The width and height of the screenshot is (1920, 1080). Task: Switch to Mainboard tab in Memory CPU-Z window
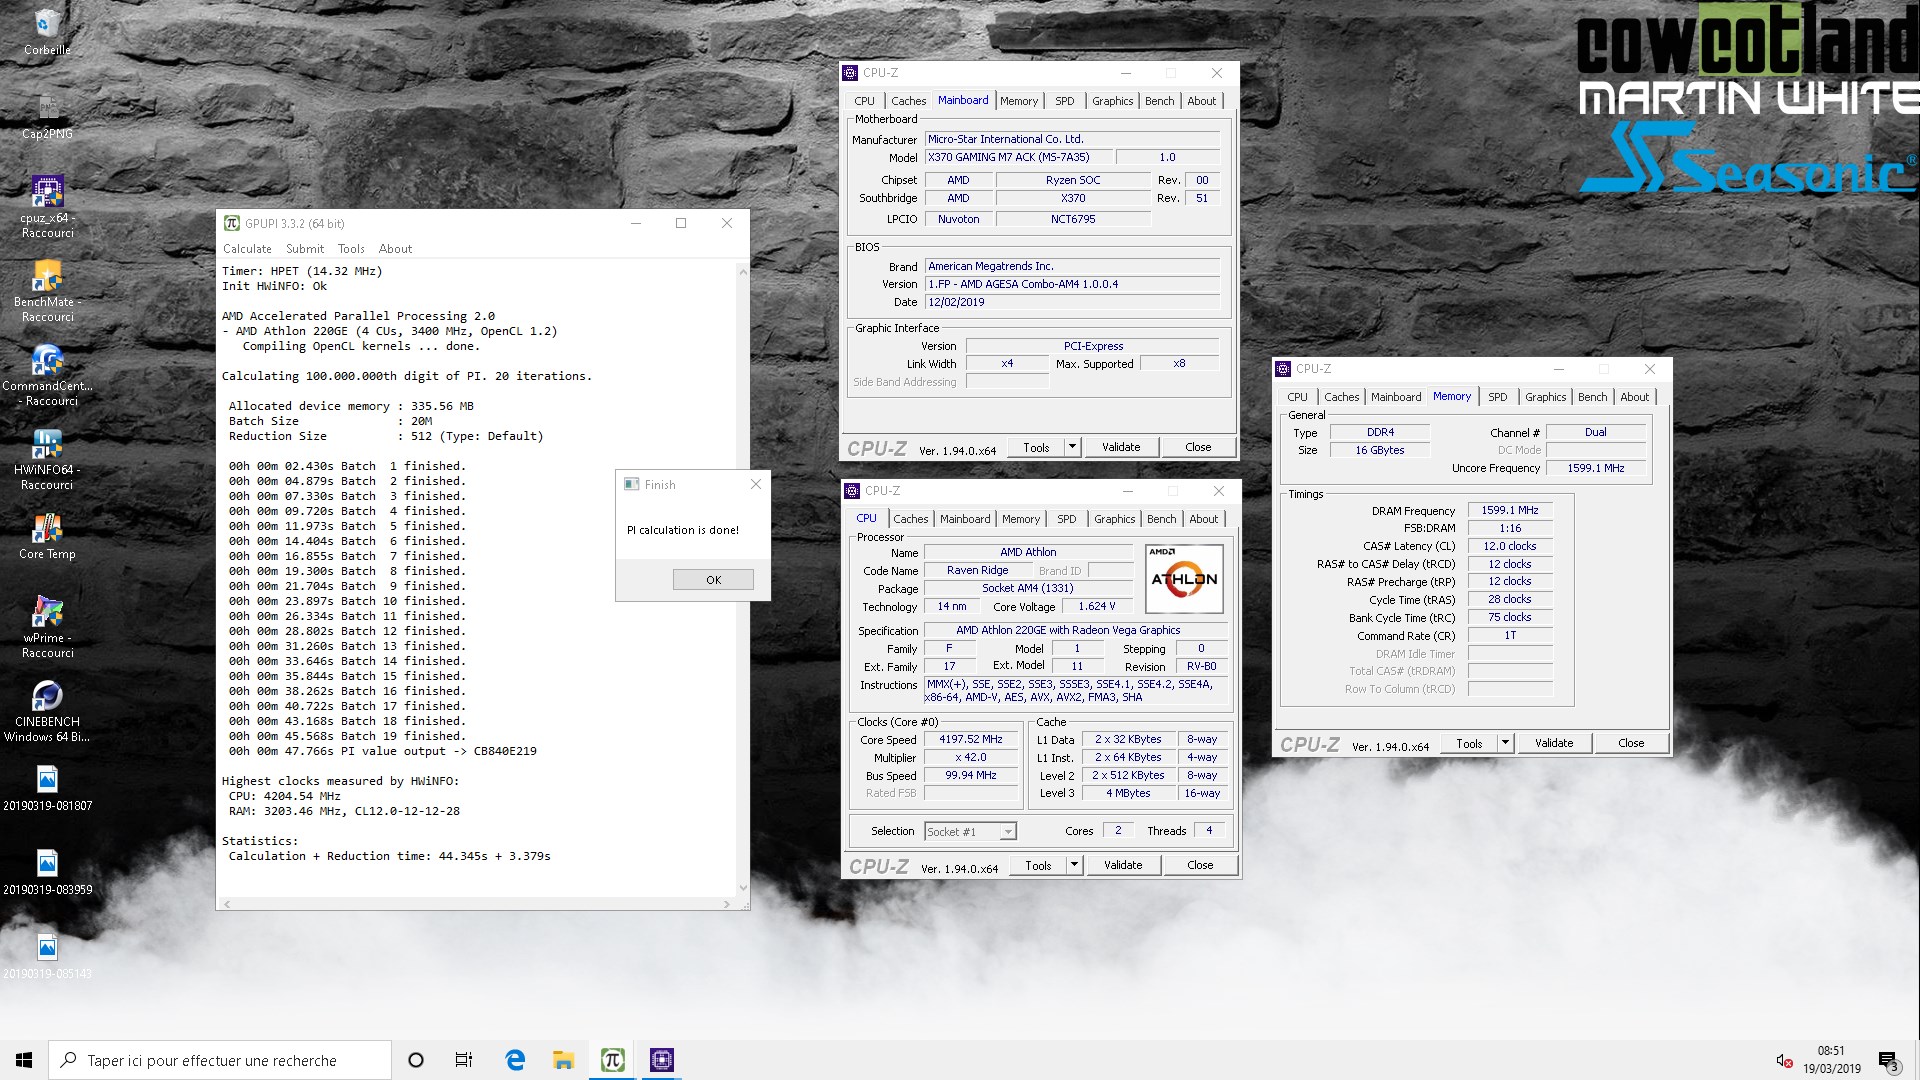click(x=1396, y=397)
